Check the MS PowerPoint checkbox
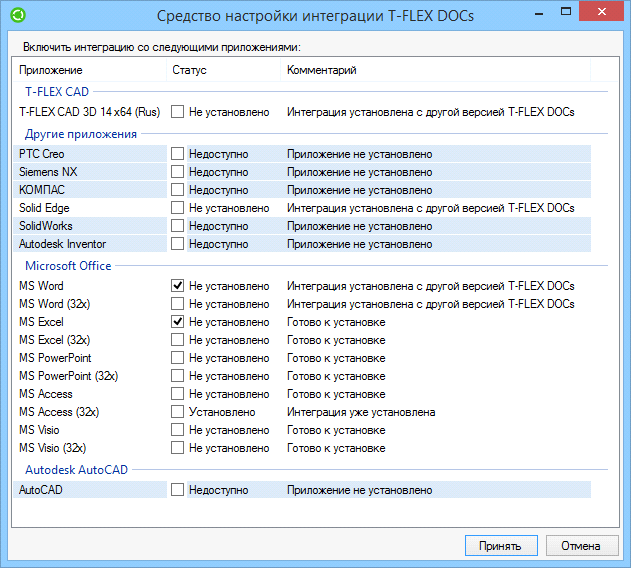Image resolution: width=631 pixels, height=568 pixels. 177,358
